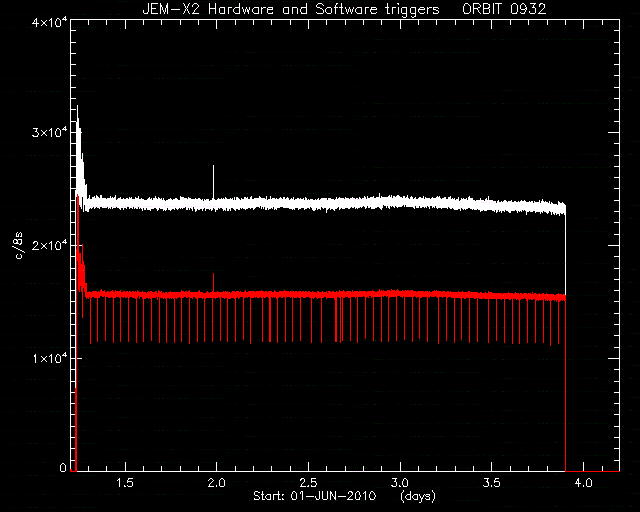640x512 pixels.
Task: Click the y-axis label c/8s
Action: click(19, 245)
